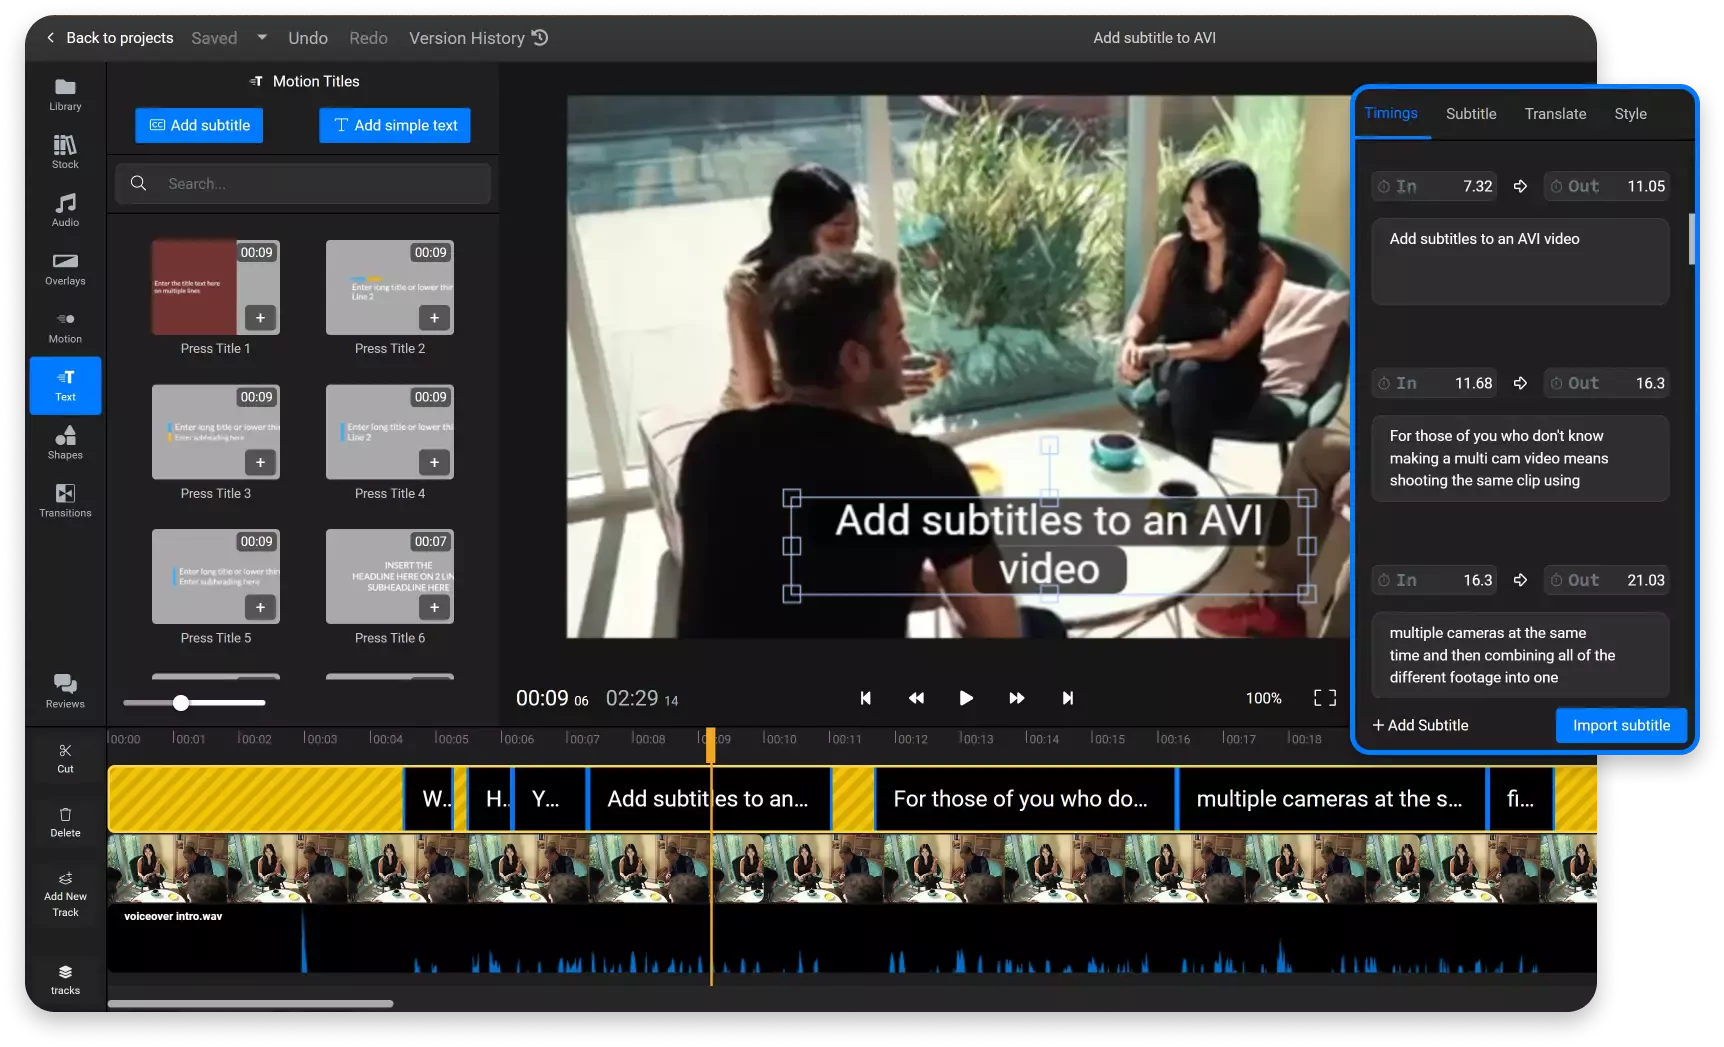Toggle fullscreen preview mode

point(1323,698)
